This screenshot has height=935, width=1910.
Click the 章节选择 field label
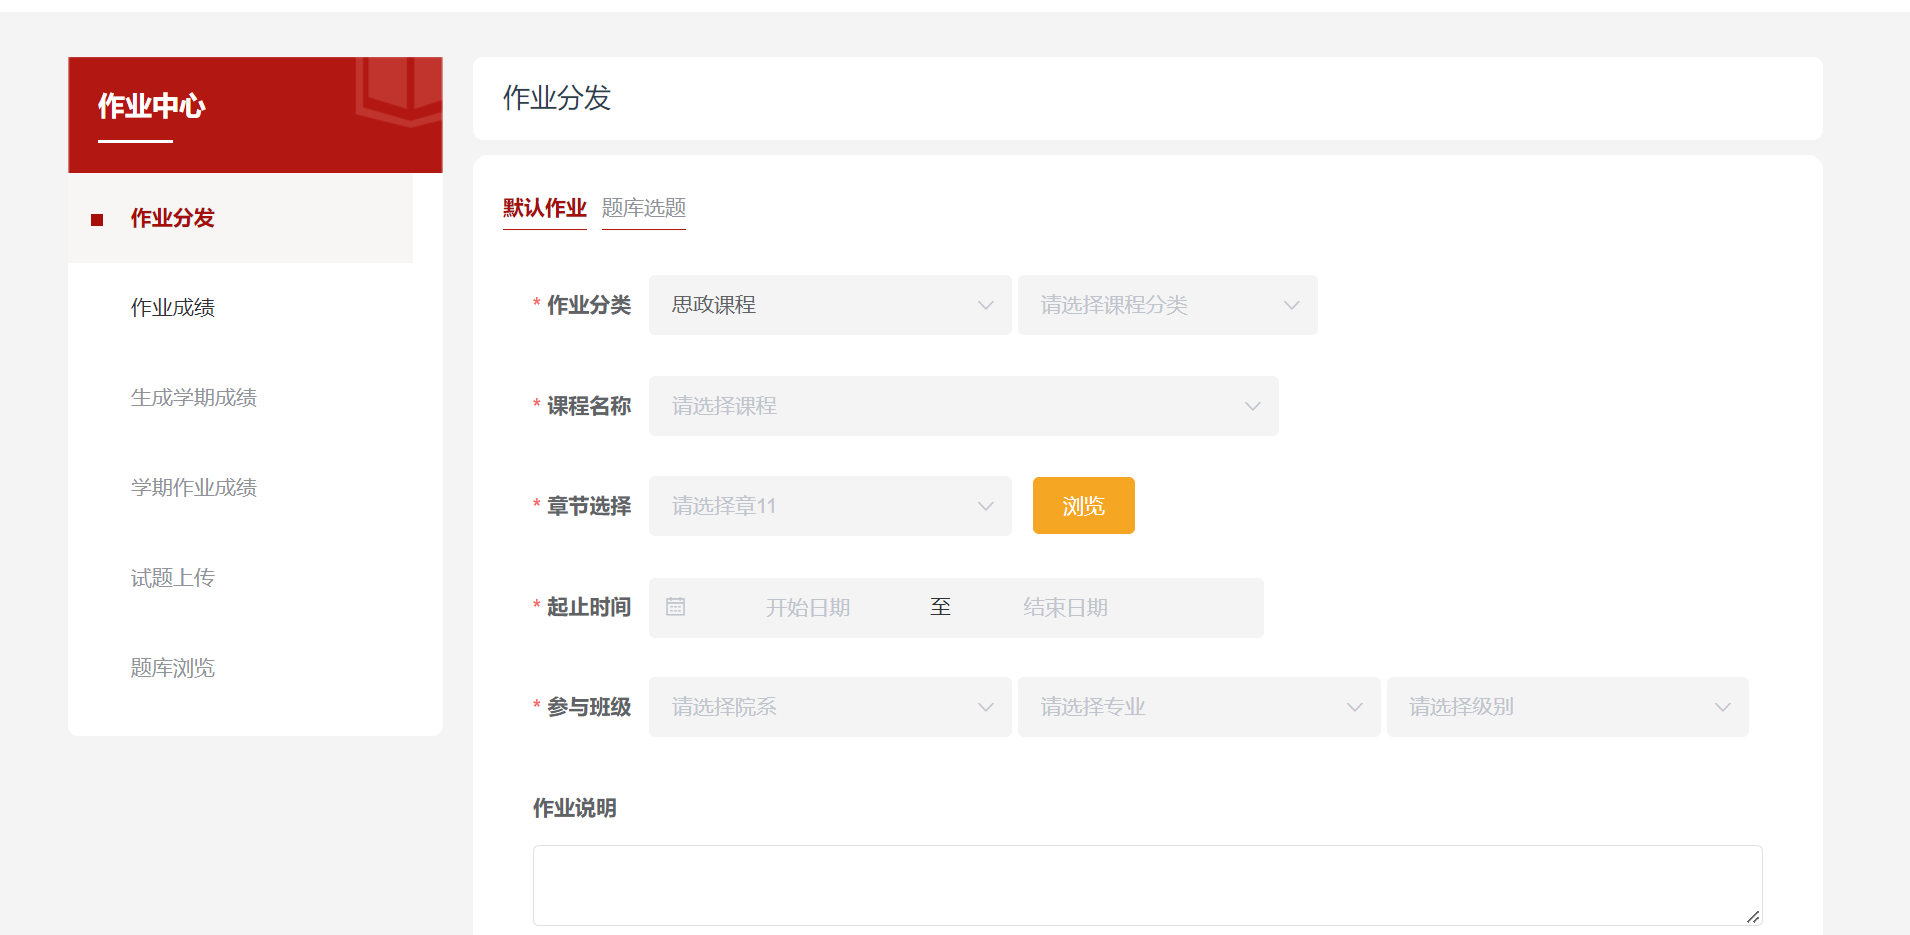point(589,506)
